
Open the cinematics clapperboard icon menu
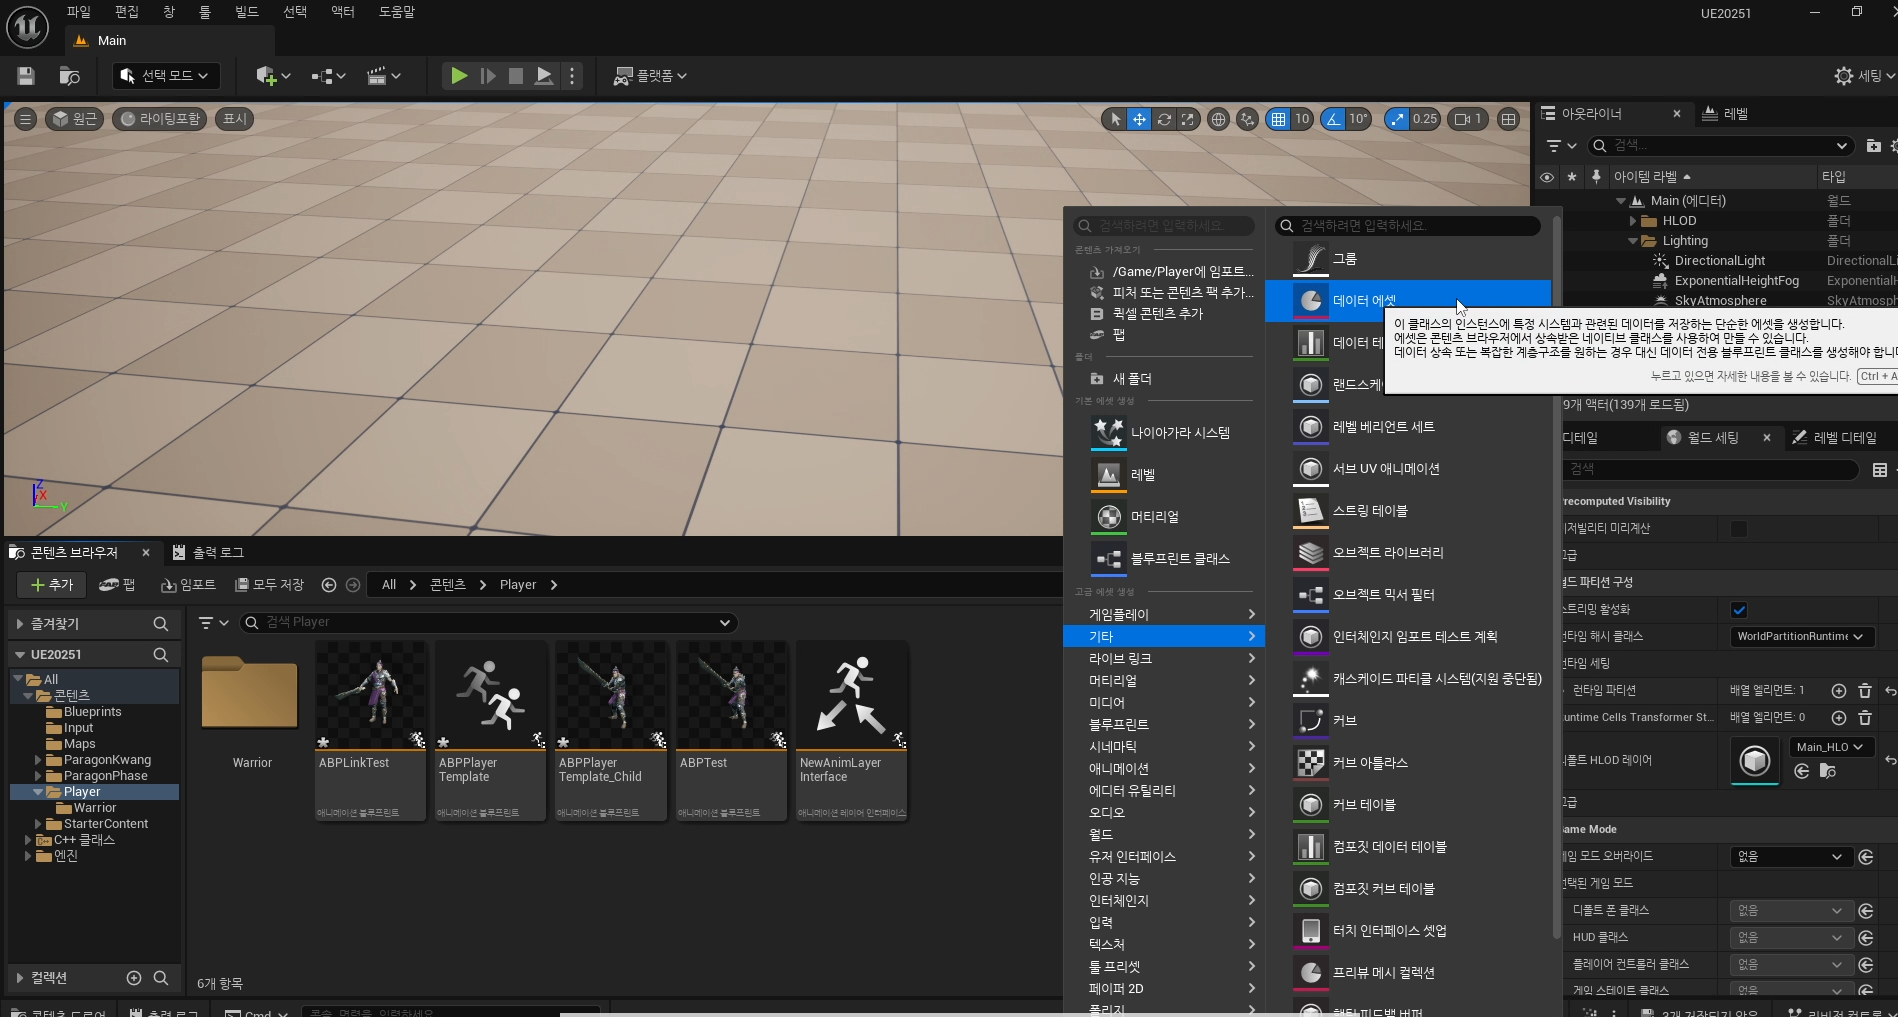pyautogui.click(x=384, y=76)
